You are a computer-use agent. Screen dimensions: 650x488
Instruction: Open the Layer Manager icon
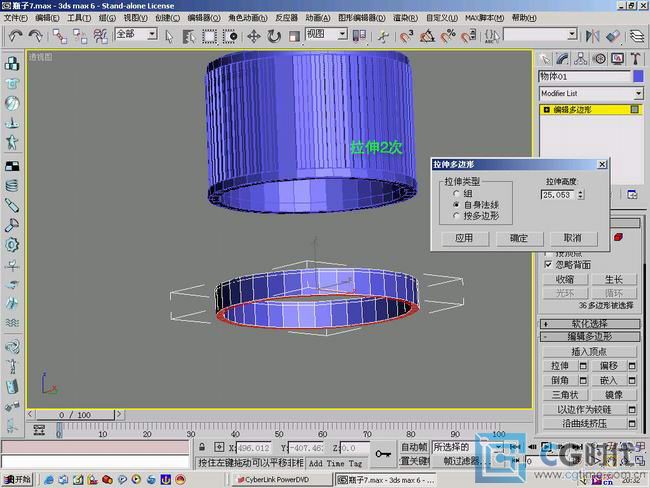point(637,36)
